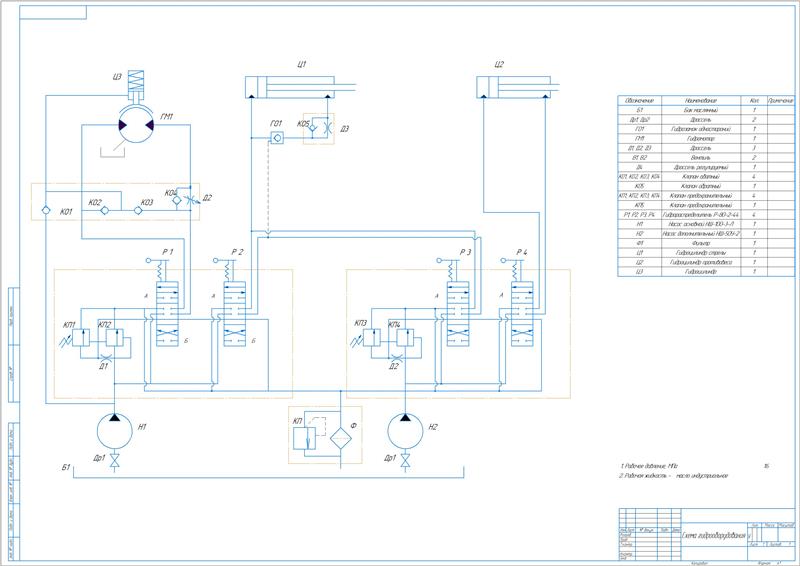Click the 'Р1, Р2, Р3, Р4' designation cell
The width and height of the screenshot is (800, 566).
click(640, 215)
